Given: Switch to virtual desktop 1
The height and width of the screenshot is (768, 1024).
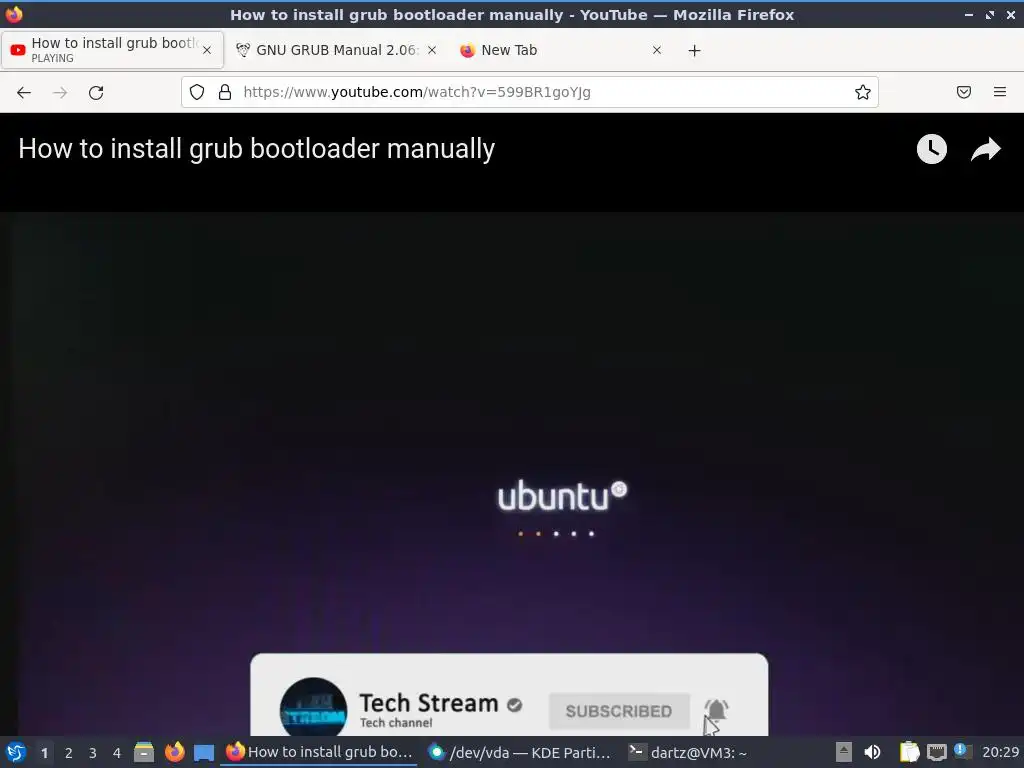Looking at the screenshot, I should point(44,753).
